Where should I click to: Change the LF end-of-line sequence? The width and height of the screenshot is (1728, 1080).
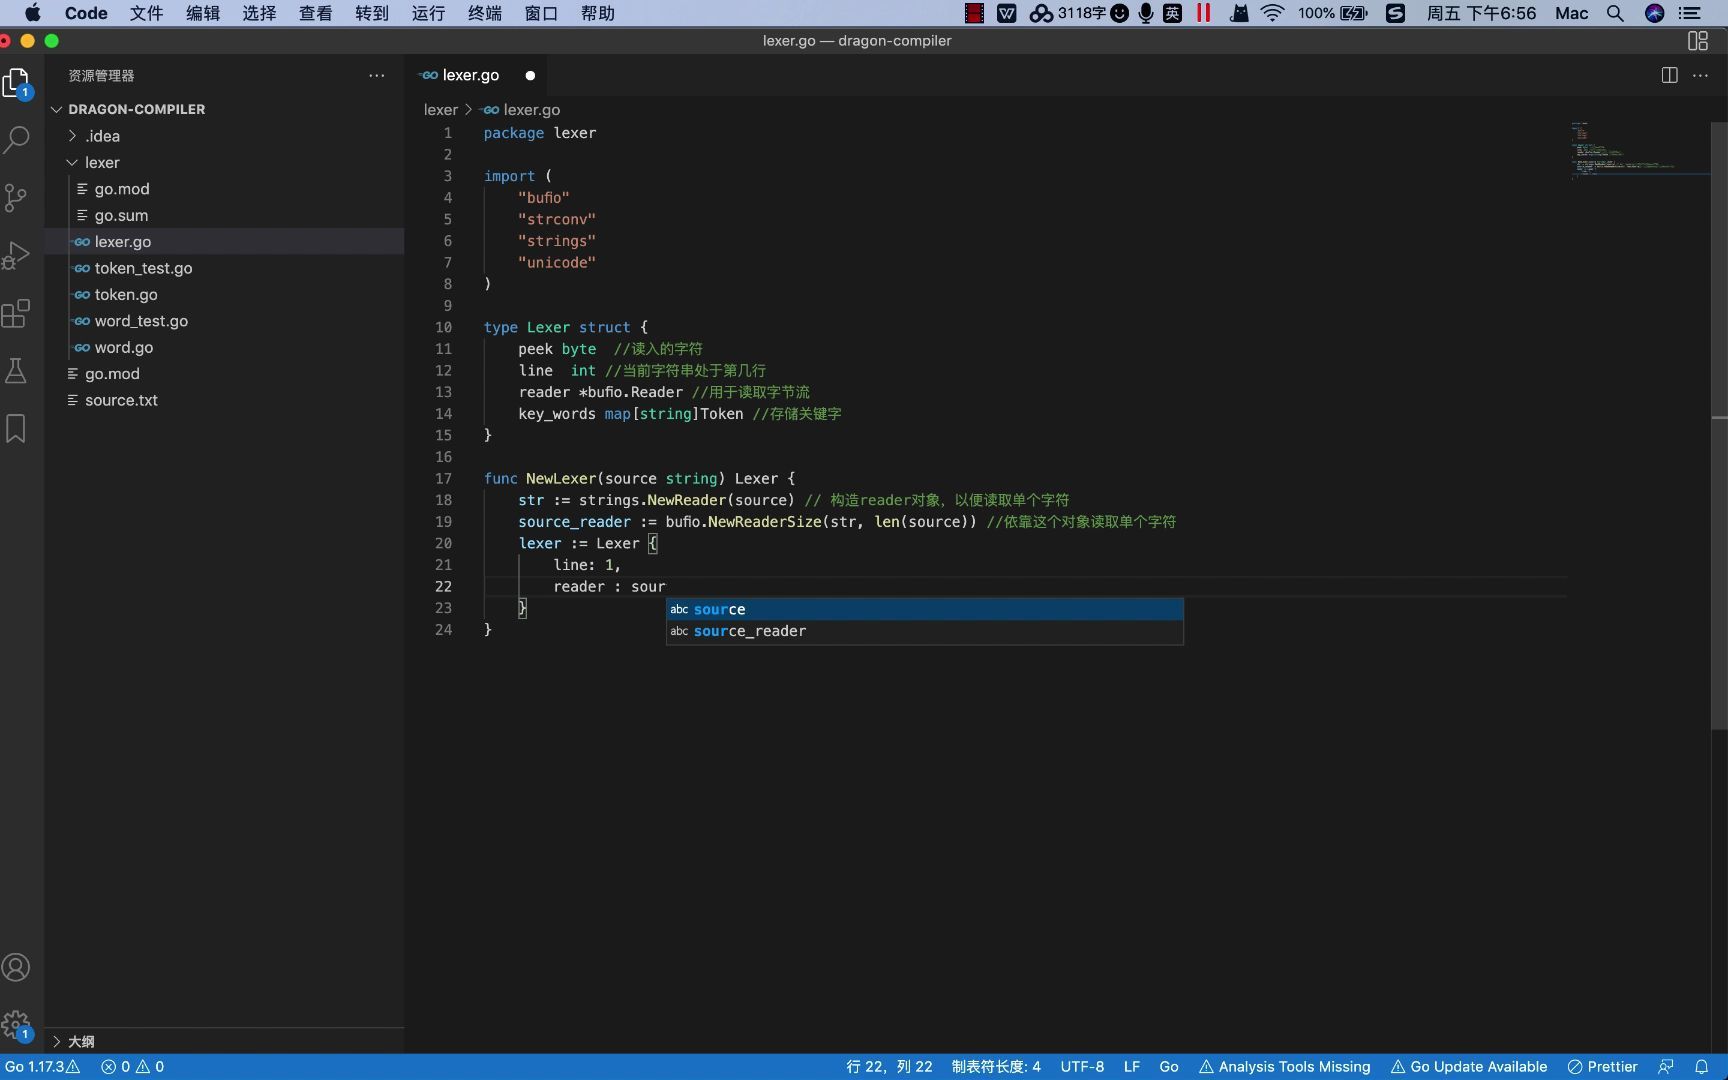click(1132, 1067)
